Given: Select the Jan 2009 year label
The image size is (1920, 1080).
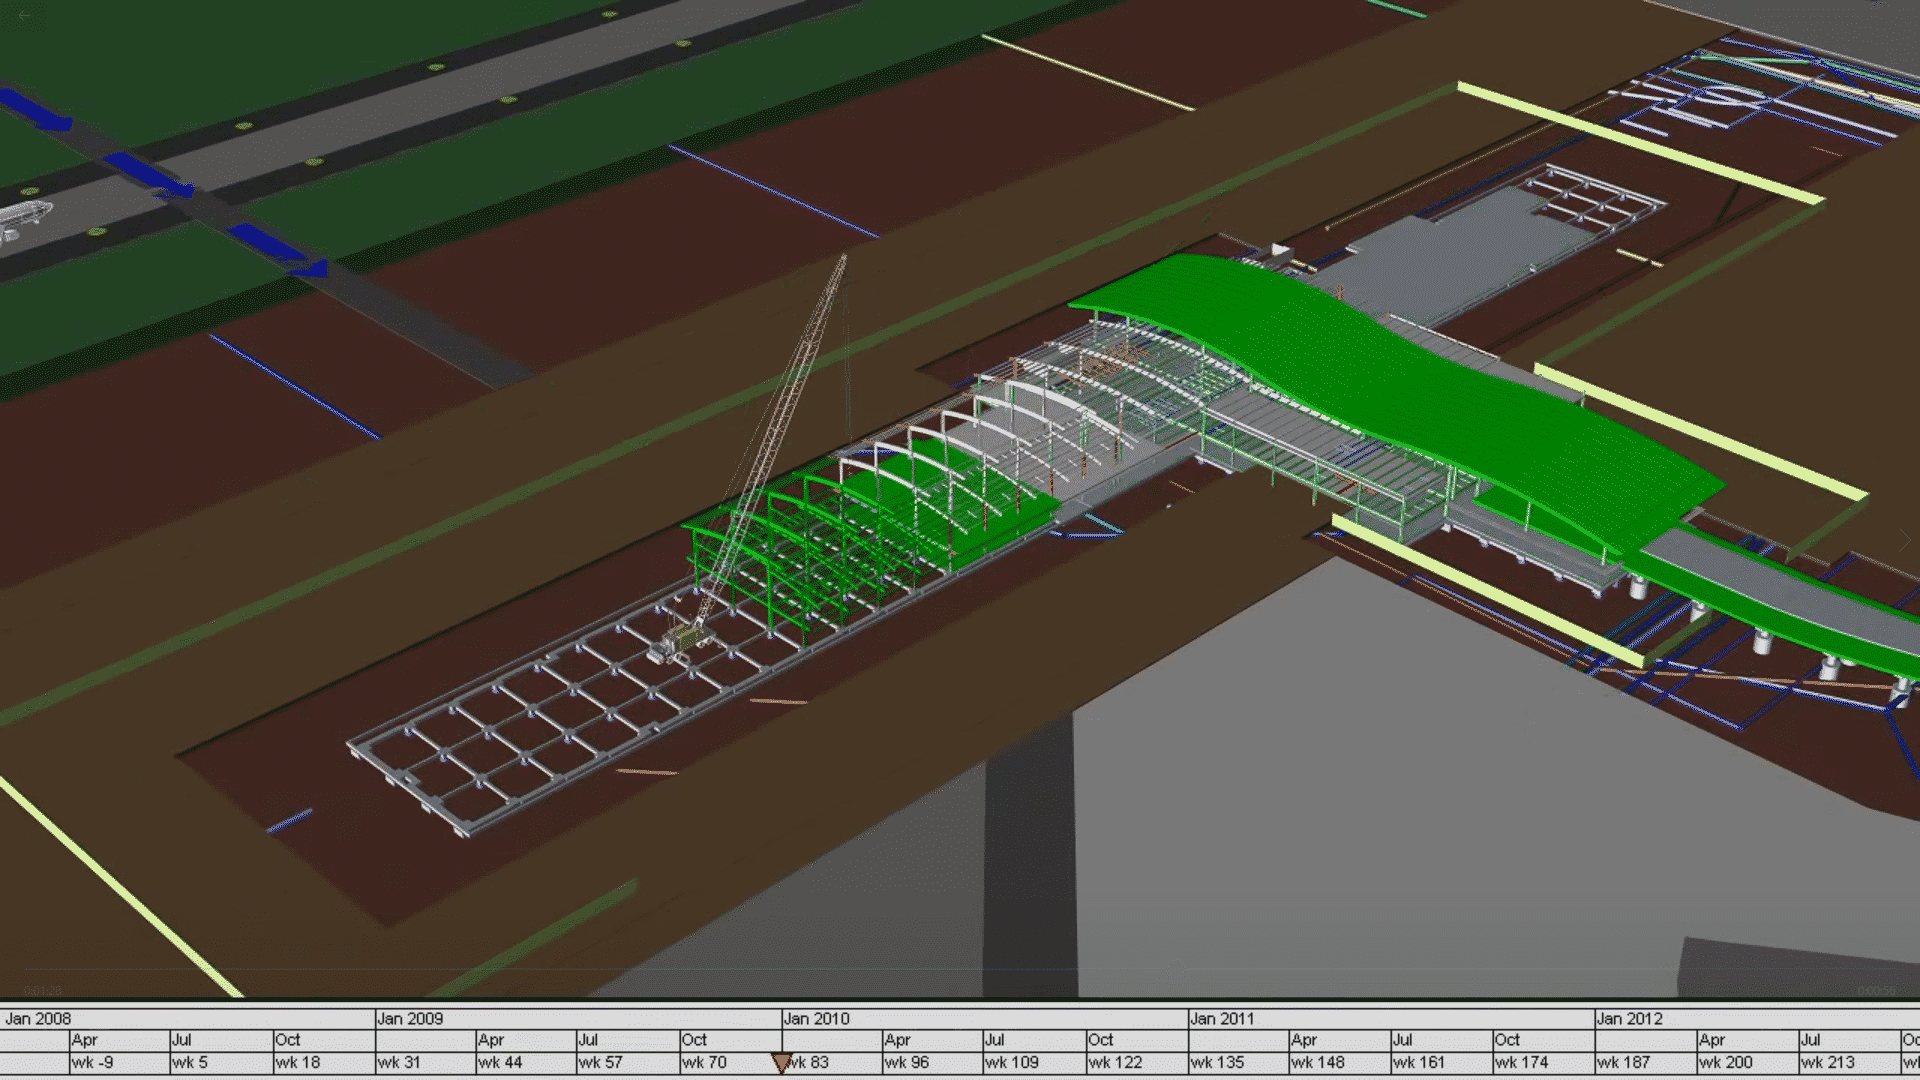Looking at the screenshot, I should tap(410, 1018).
